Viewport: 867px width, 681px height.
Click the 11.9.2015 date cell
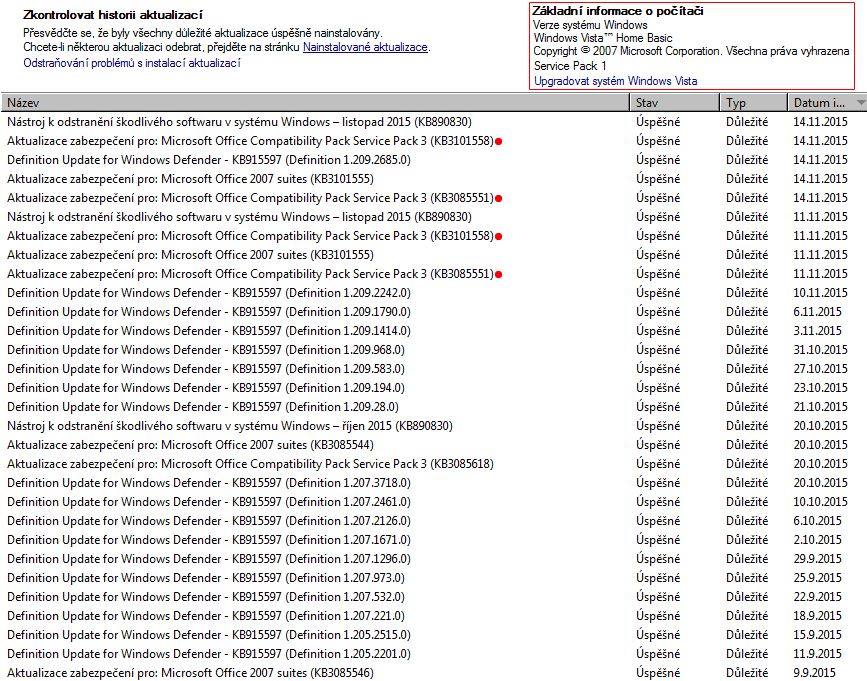click(x=817, y=654)
